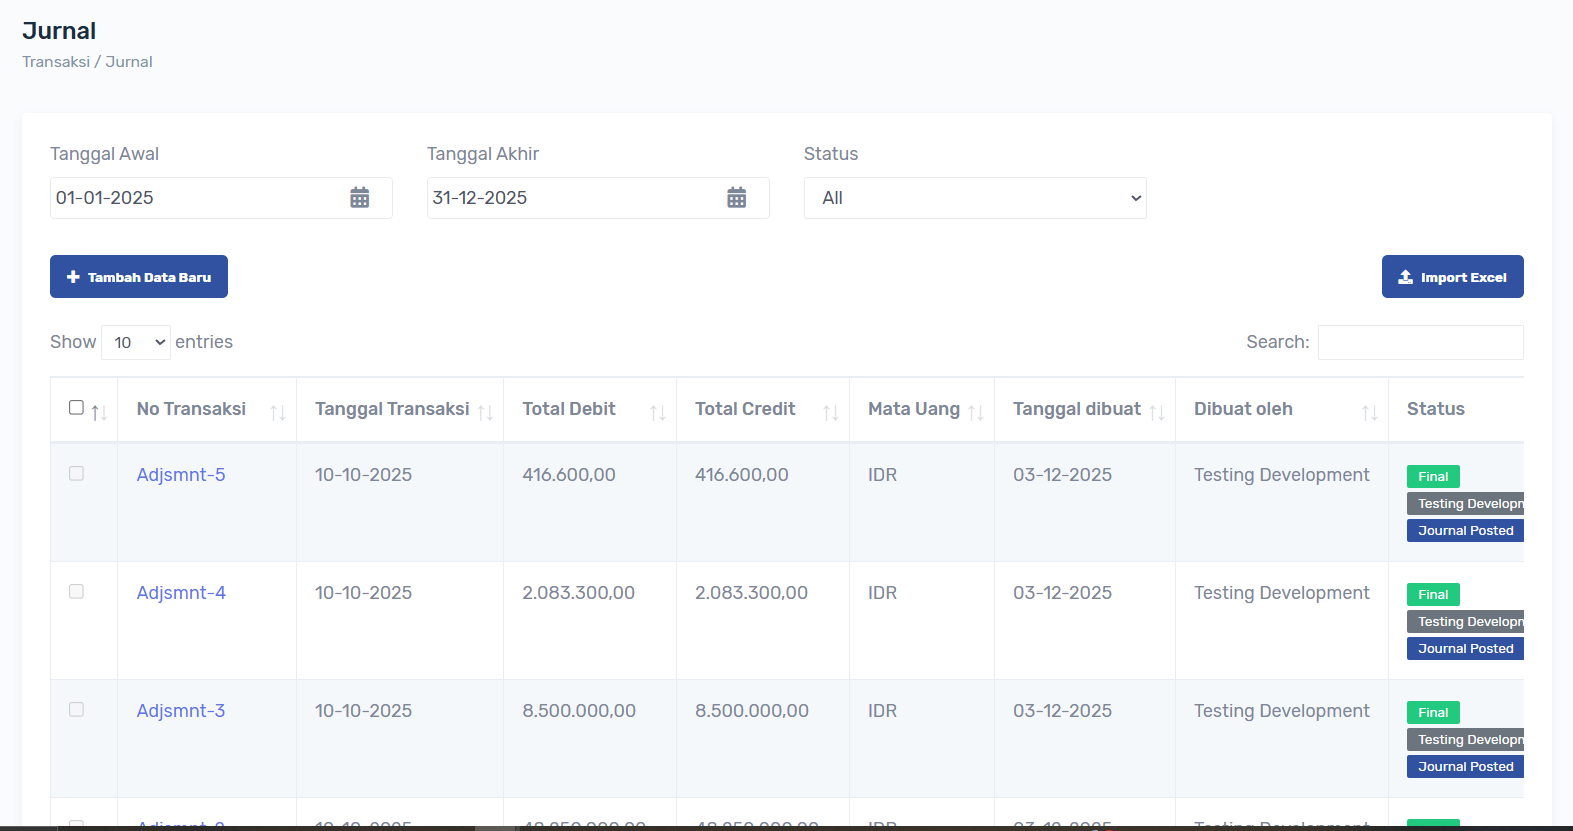Open the Tanggal Akhir calendar picker icon
The image size is (1573, 831).
[737, 198]
